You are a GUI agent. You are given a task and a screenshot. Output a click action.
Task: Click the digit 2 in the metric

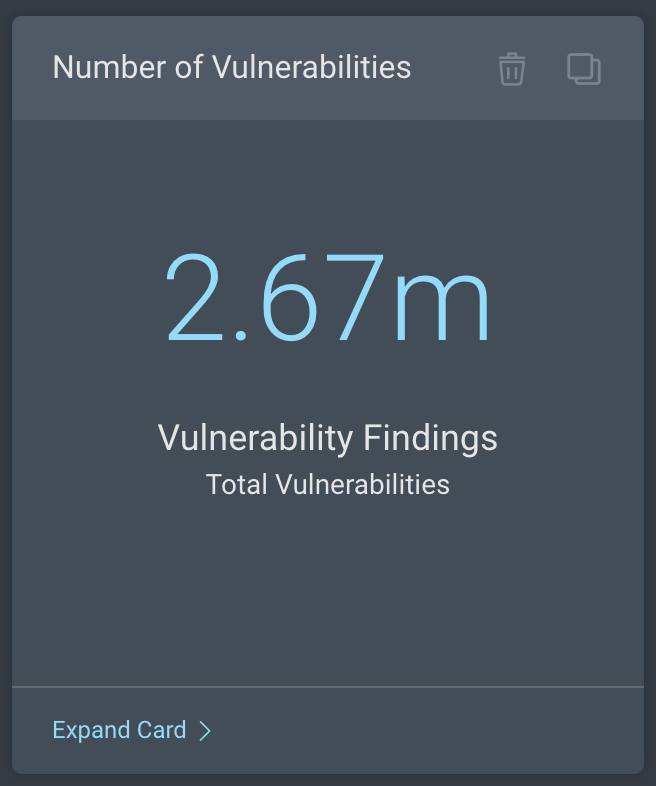(200, 300)
